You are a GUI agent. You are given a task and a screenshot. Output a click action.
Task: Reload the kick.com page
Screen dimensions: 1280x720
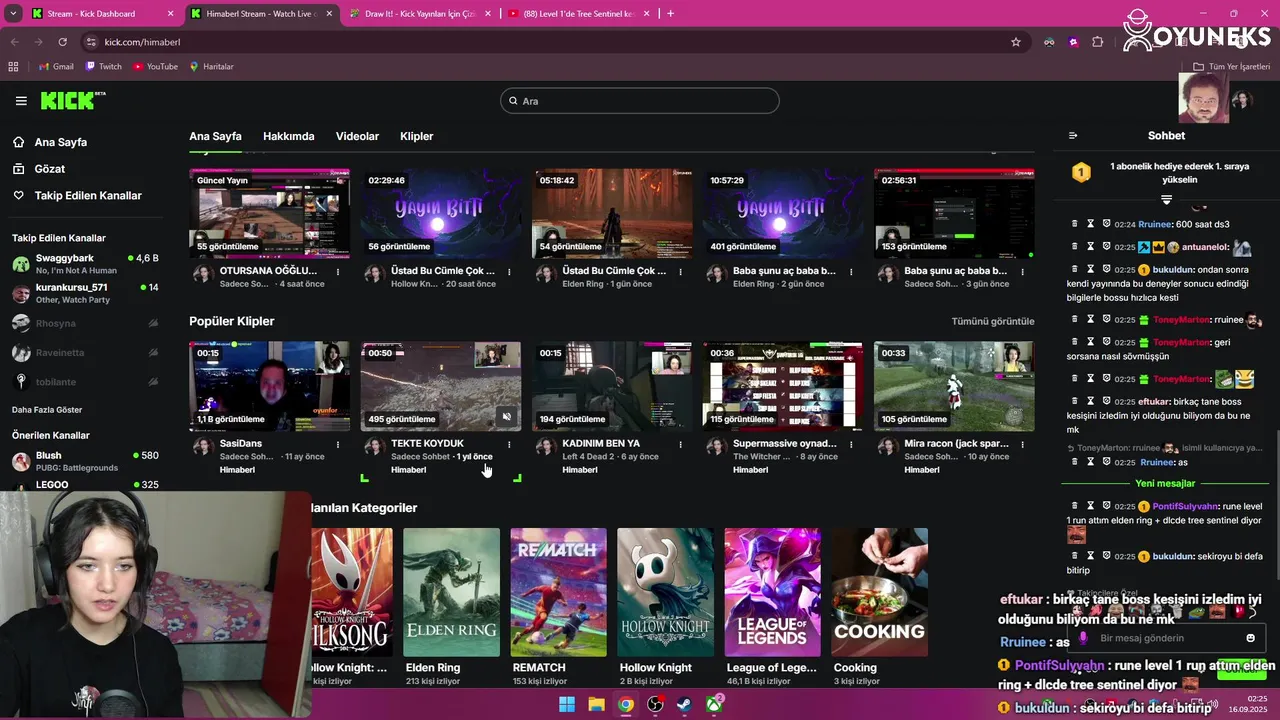[x=62, y=42]
